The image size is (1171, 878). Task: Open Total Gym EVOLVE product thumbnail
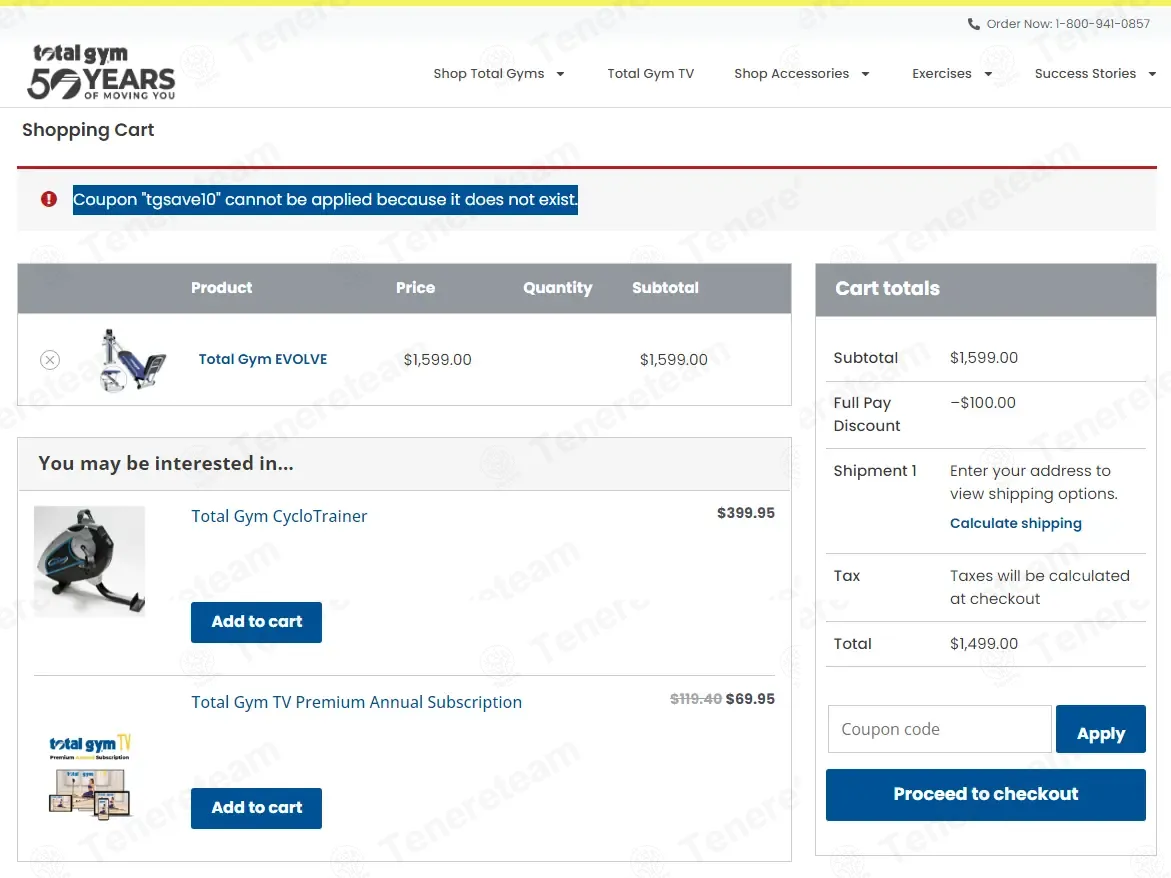pos(132,360)
